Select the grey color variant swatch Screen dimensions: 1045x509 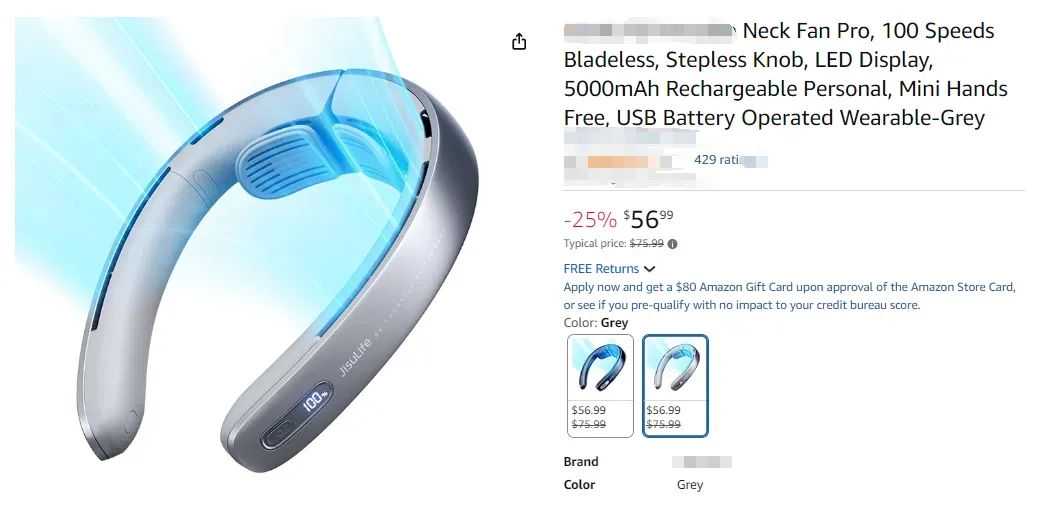(x=675, y=386)
